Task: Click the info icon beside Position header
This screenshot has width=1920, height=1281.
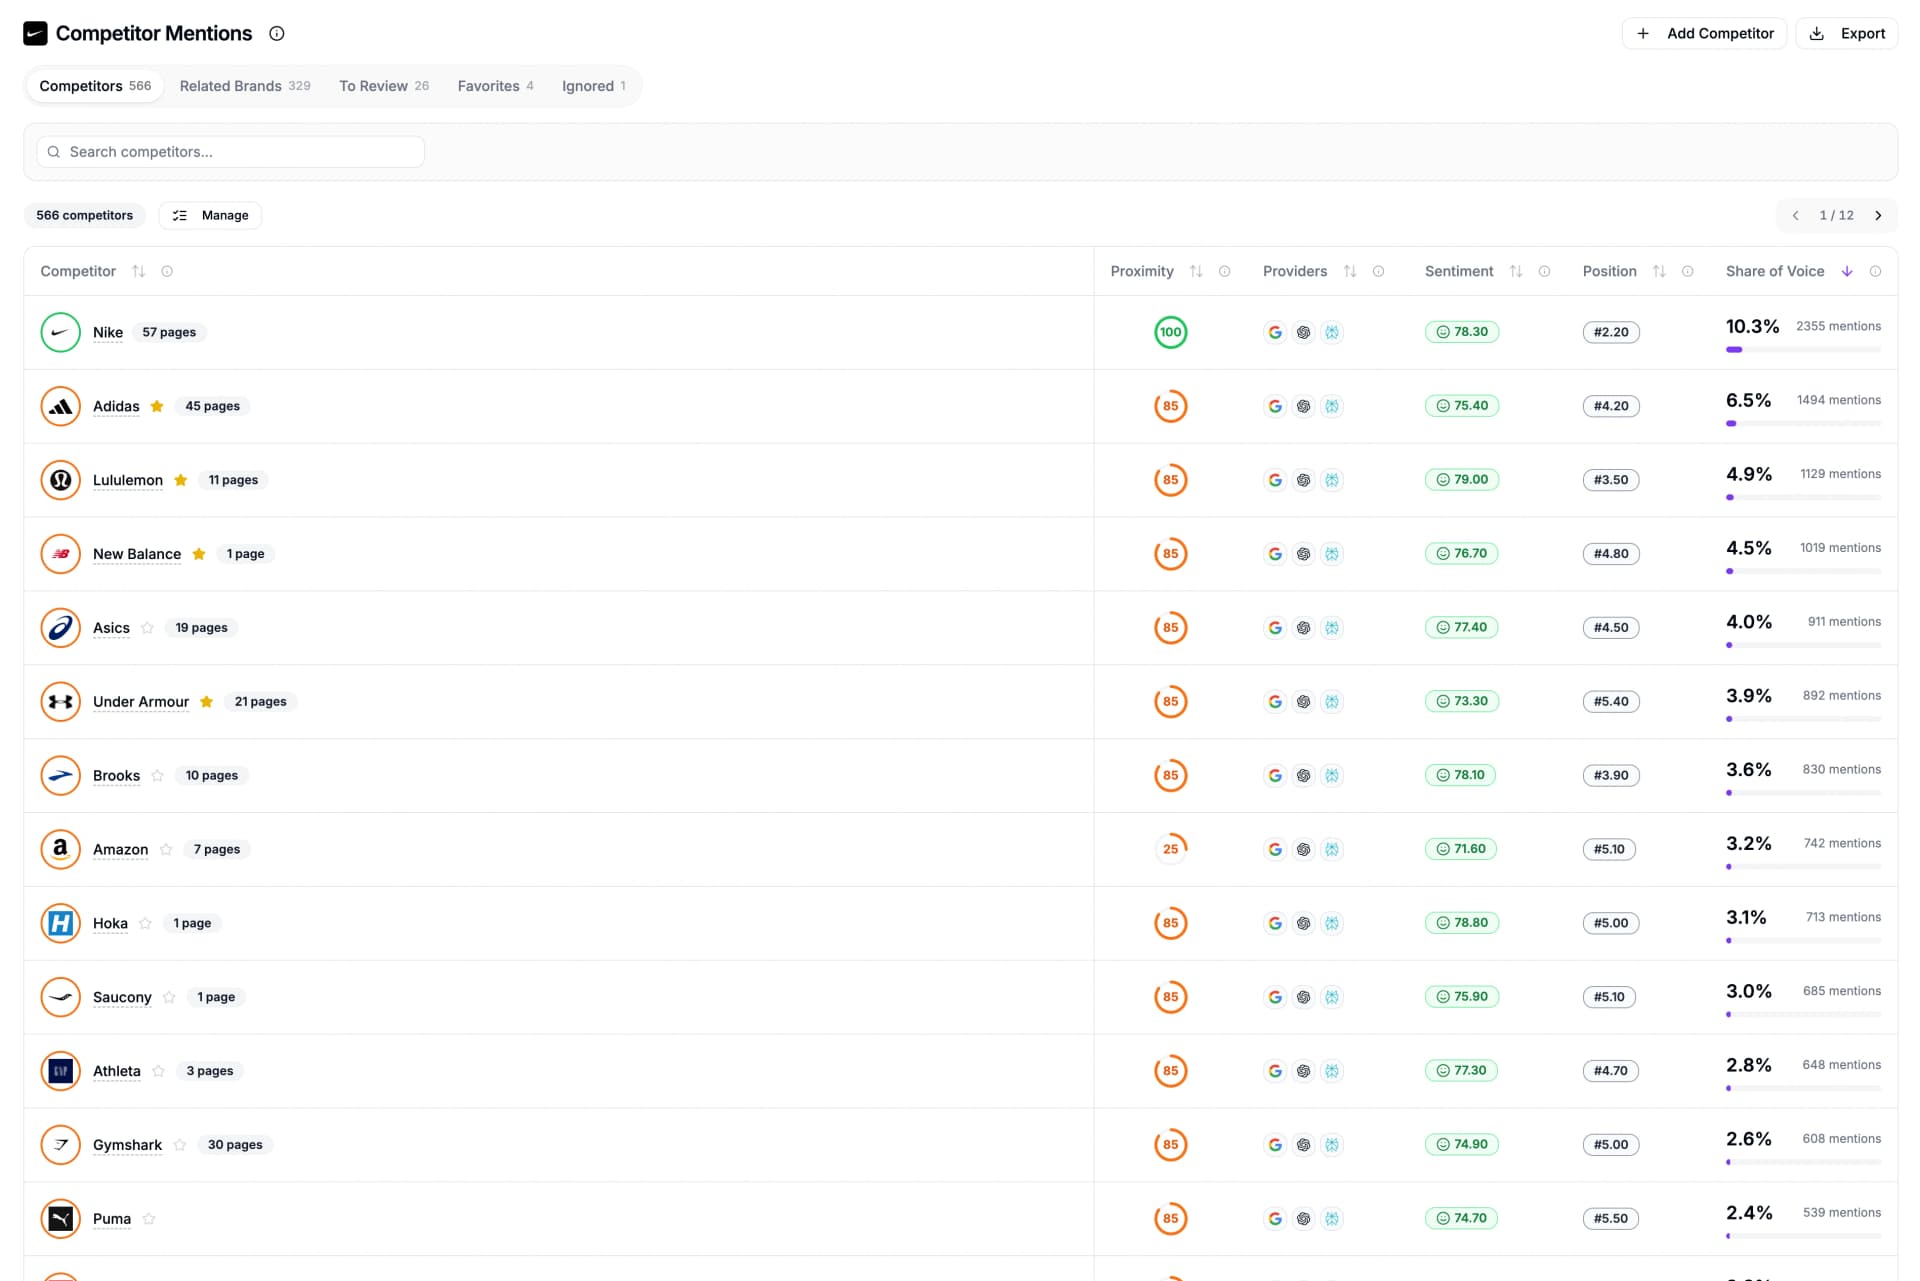Action: pyautogui.click(x=1687, y=271)
